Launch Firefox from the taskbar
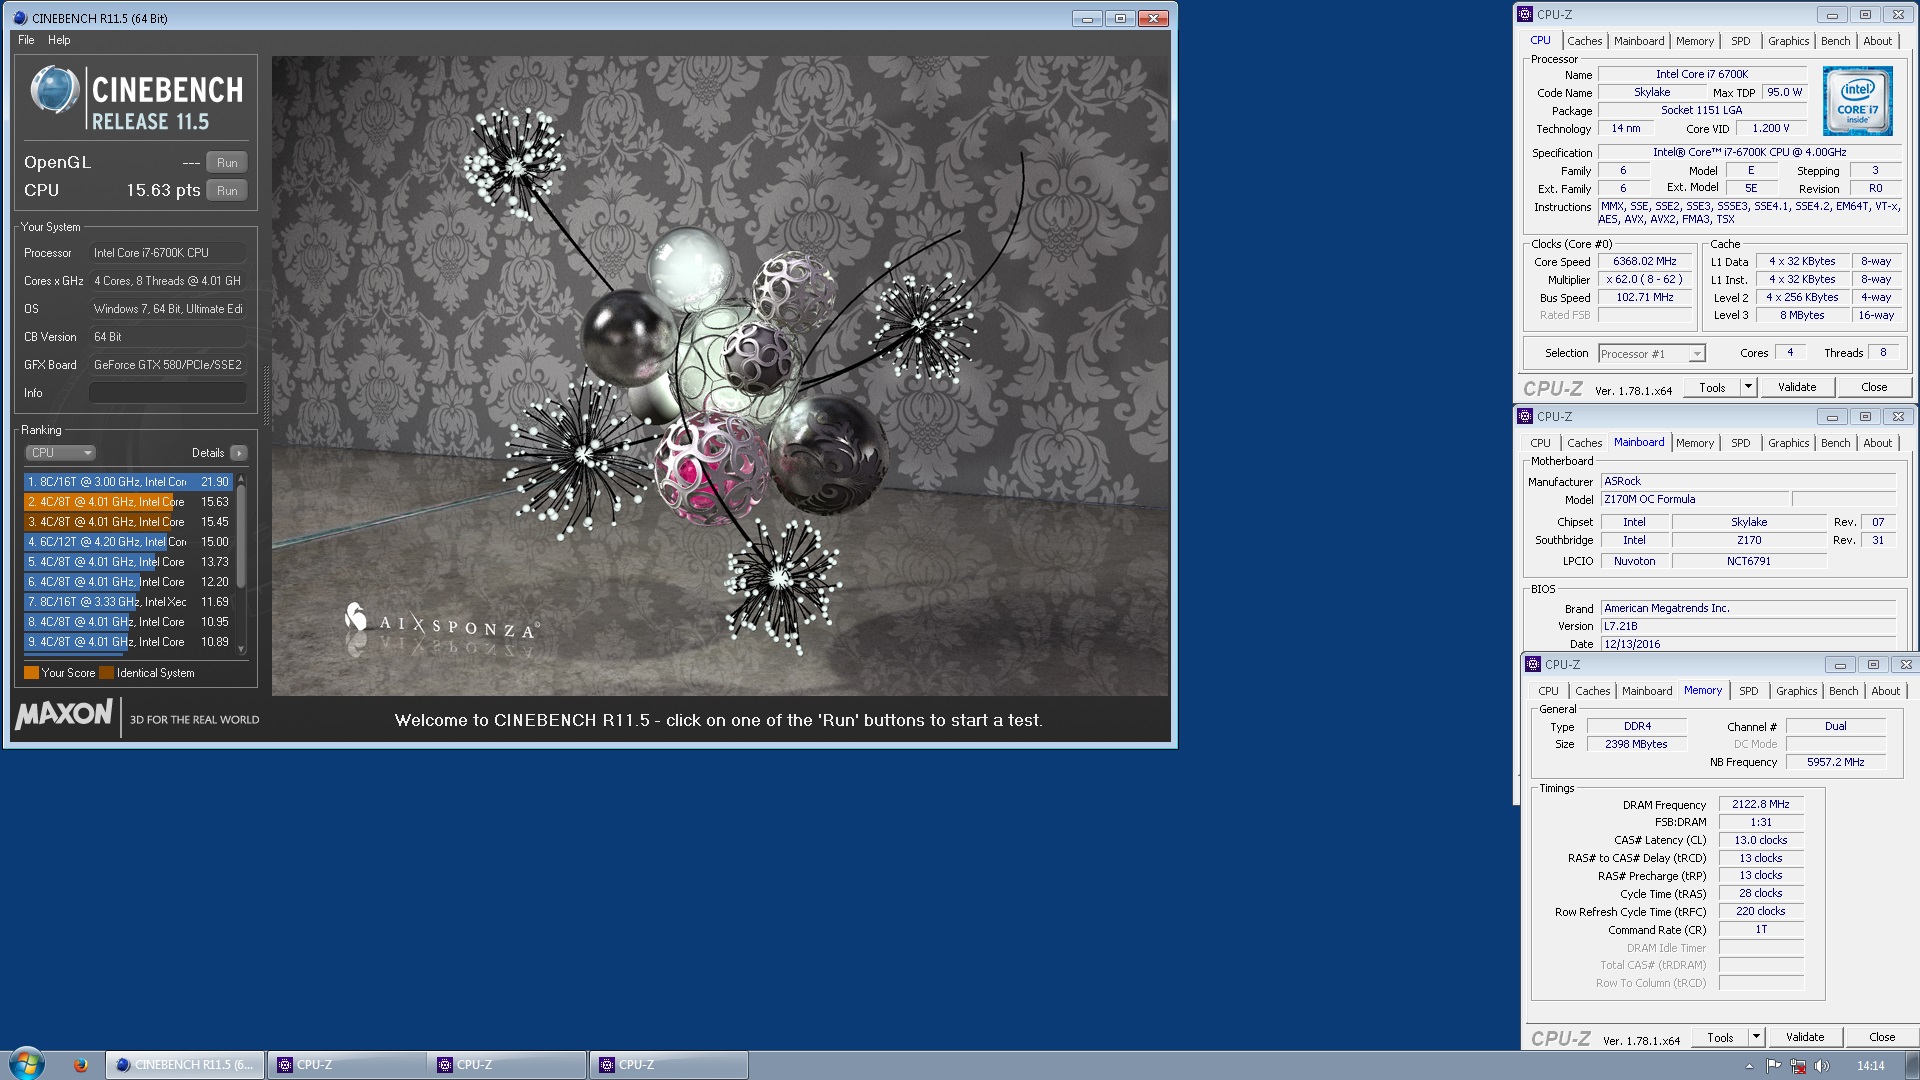 pos(81,1065)
